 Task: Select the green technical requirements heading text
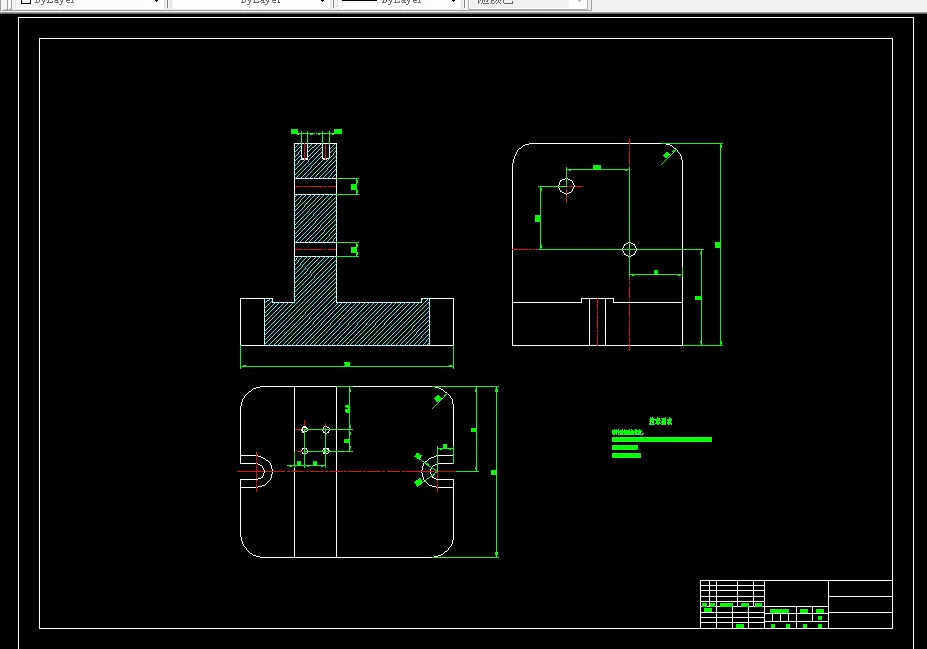[660, 421]
